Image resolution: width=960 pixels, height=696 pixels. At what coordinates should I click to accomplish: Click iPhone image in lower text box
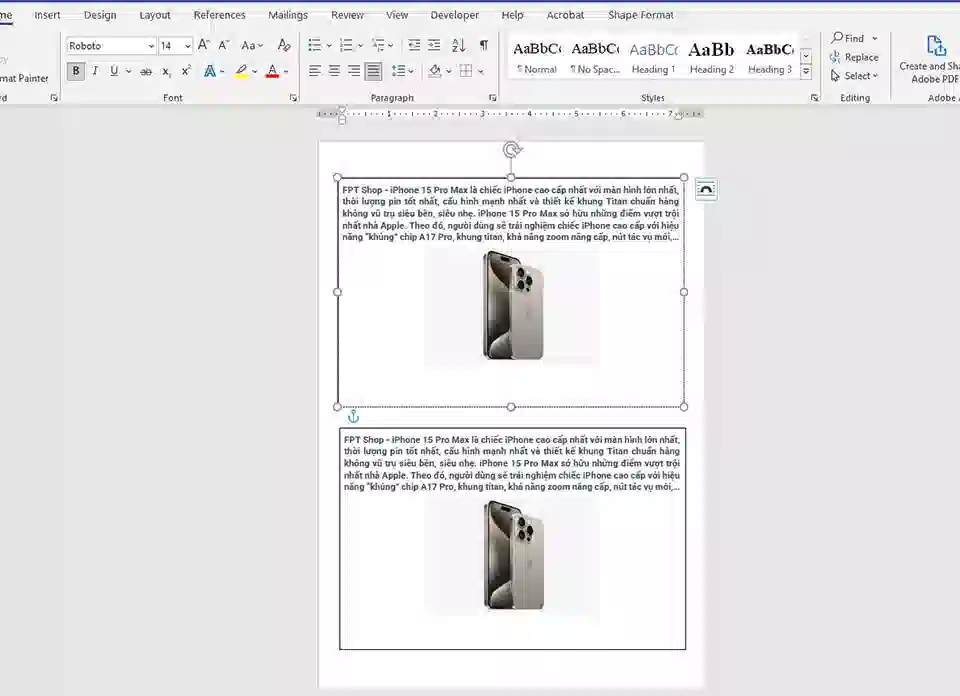point(513,555)
